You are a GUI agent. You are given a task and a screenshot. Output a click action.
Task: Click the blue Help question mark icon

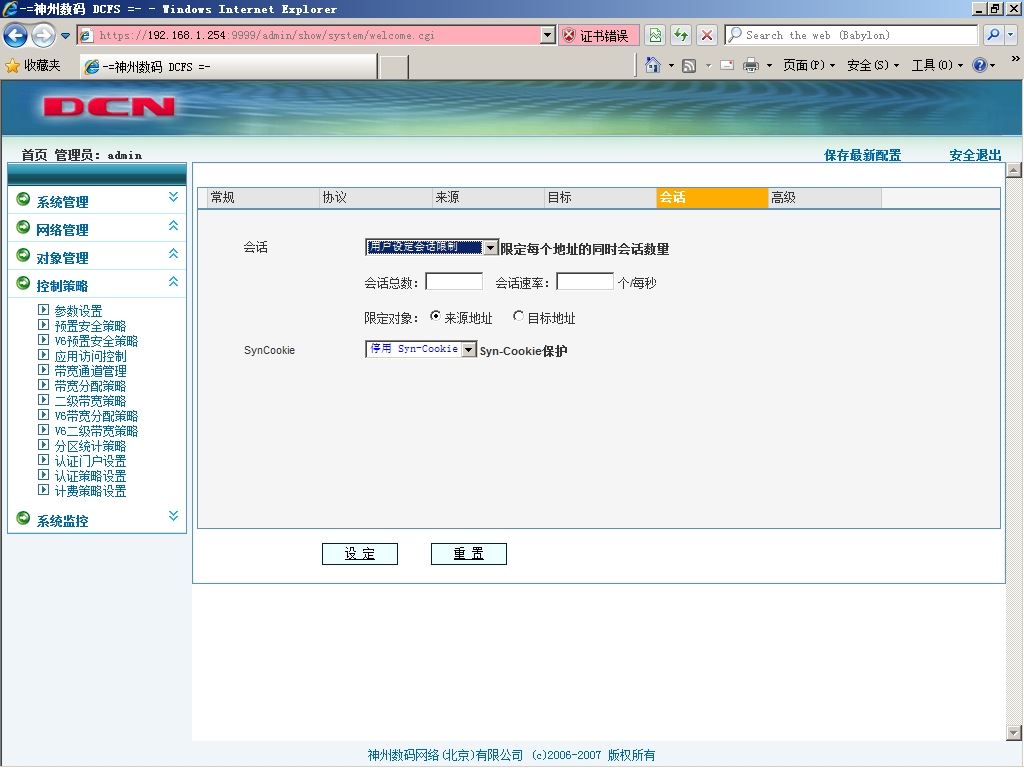[x=980, y=65]
